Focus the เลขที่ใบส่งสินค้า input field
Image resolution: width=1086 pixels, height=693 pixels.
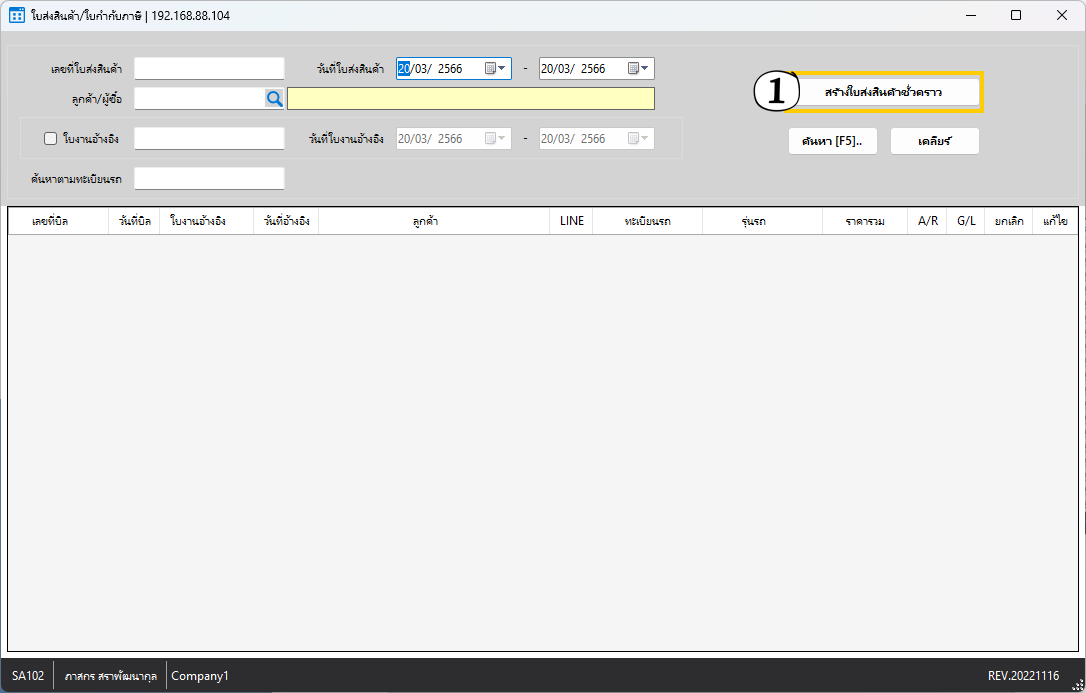209,68
